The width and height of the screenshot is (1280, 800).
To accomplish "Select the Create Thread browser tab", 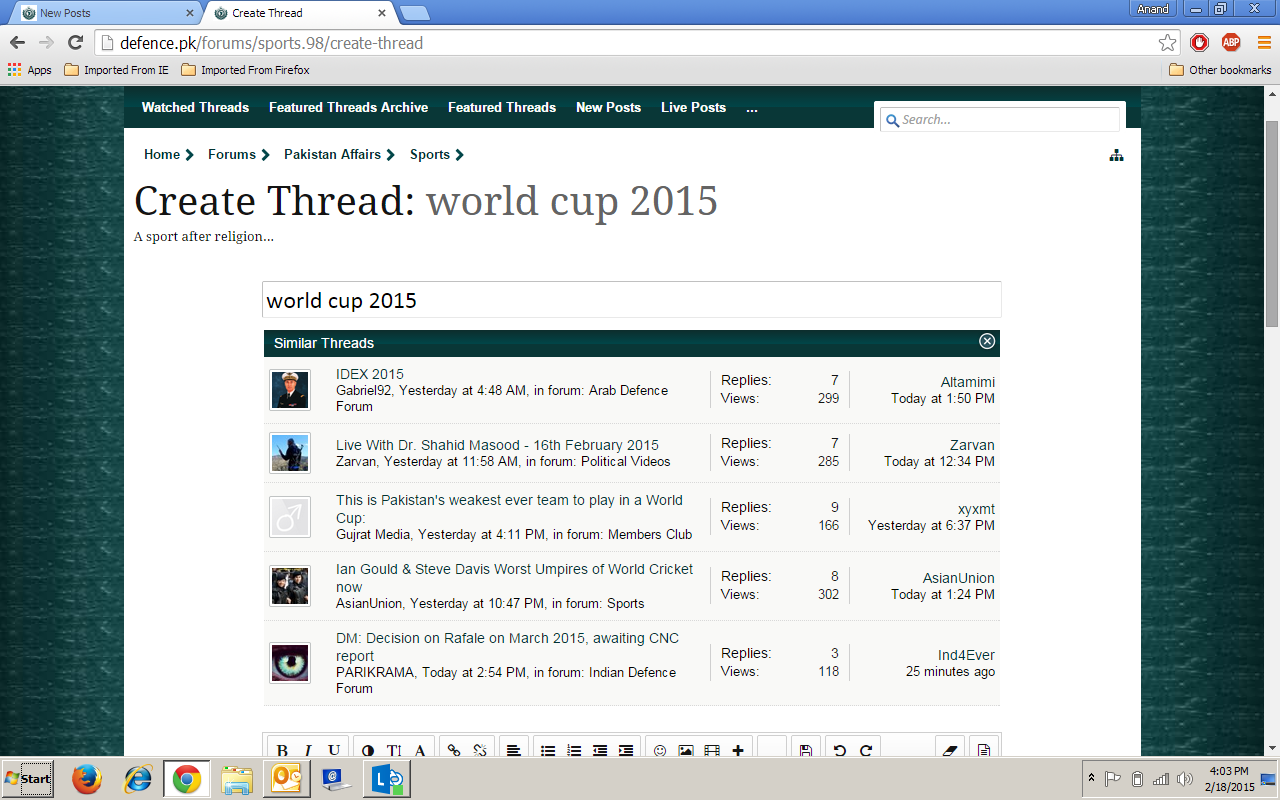I will tap(301, 13).
